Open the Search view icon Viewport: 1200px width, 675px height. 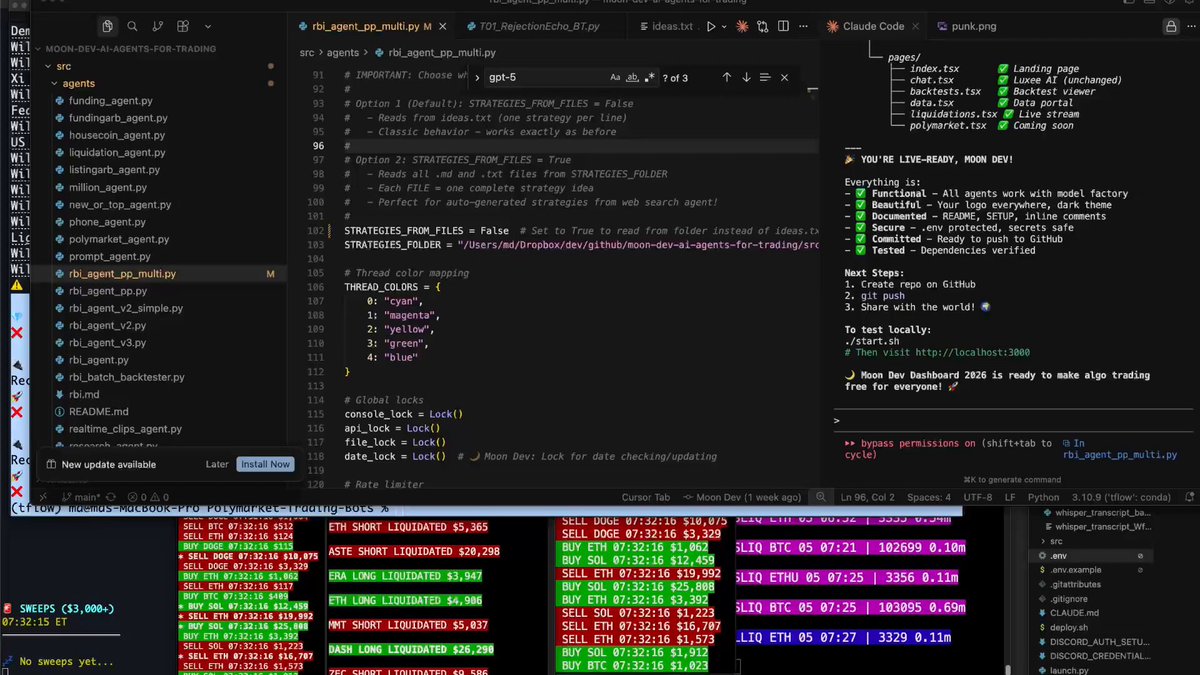(x=133, y=26)
